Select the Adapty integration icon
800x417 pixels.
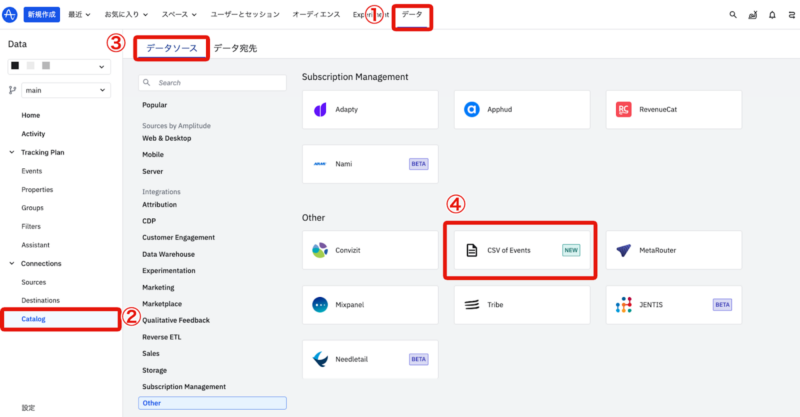point(320,109)
